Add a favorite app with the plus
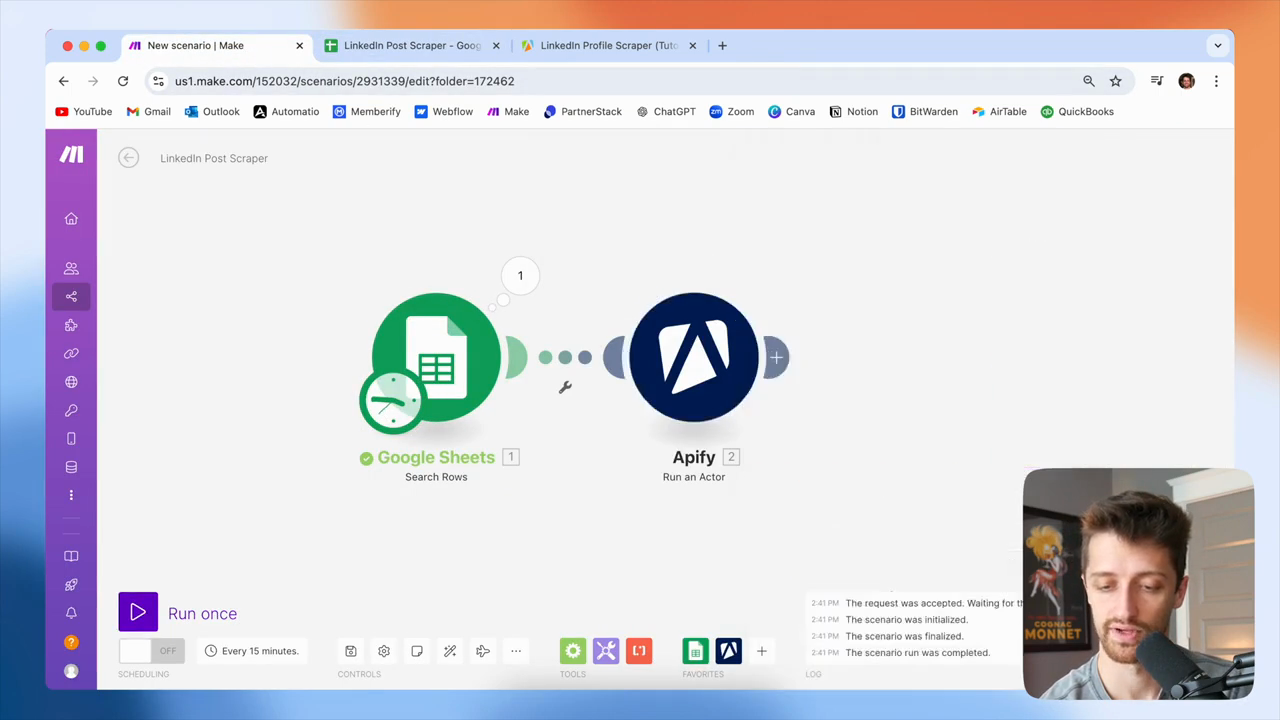The width and height of the screenshot is (1280, 720). [761, 651]
